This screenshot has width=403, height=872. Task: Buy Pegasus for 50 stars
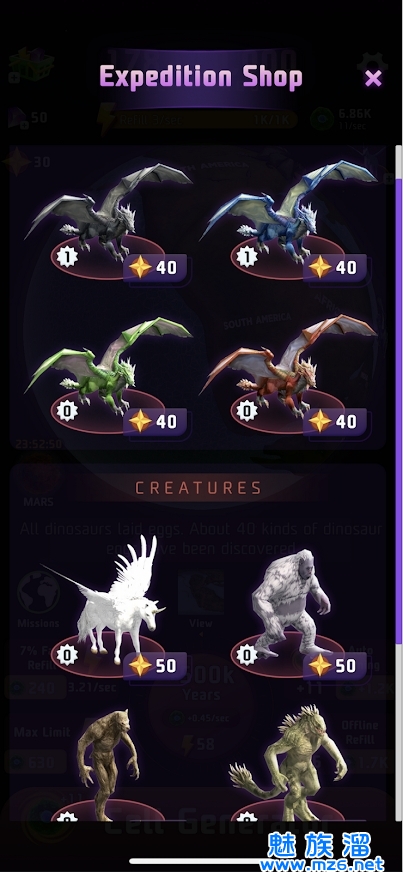[155, 666]
